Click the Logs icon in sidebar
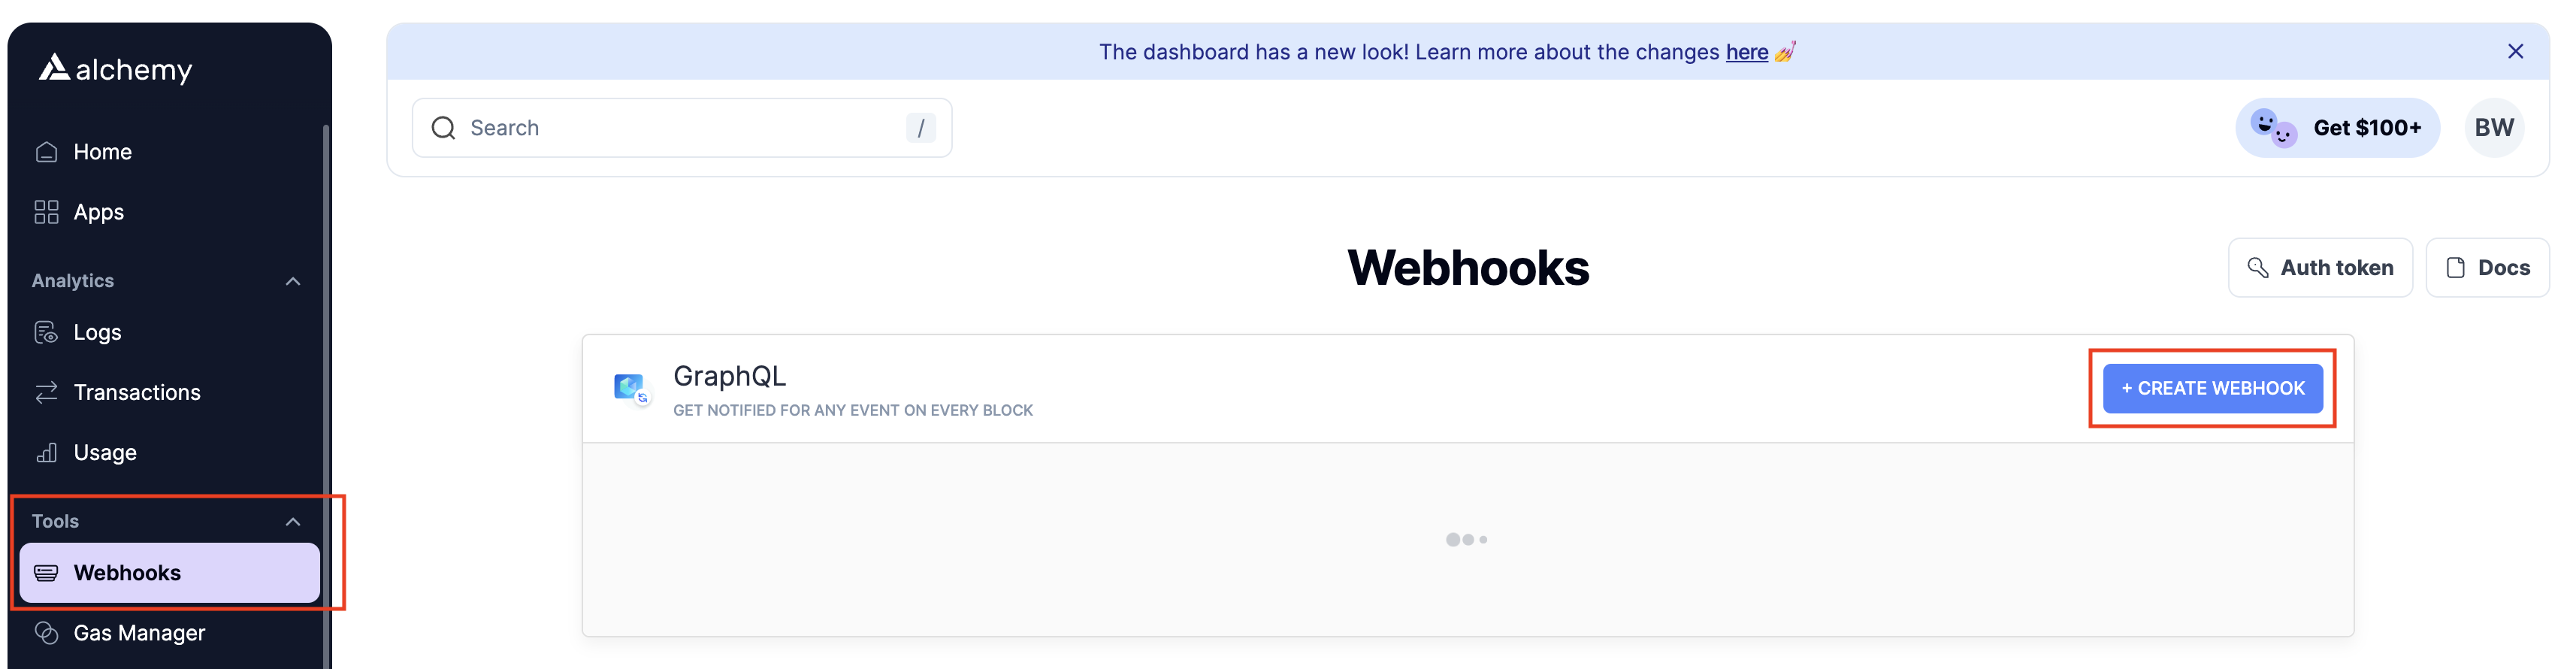This screenshot has width=2576, height=669. pos(46,332)
